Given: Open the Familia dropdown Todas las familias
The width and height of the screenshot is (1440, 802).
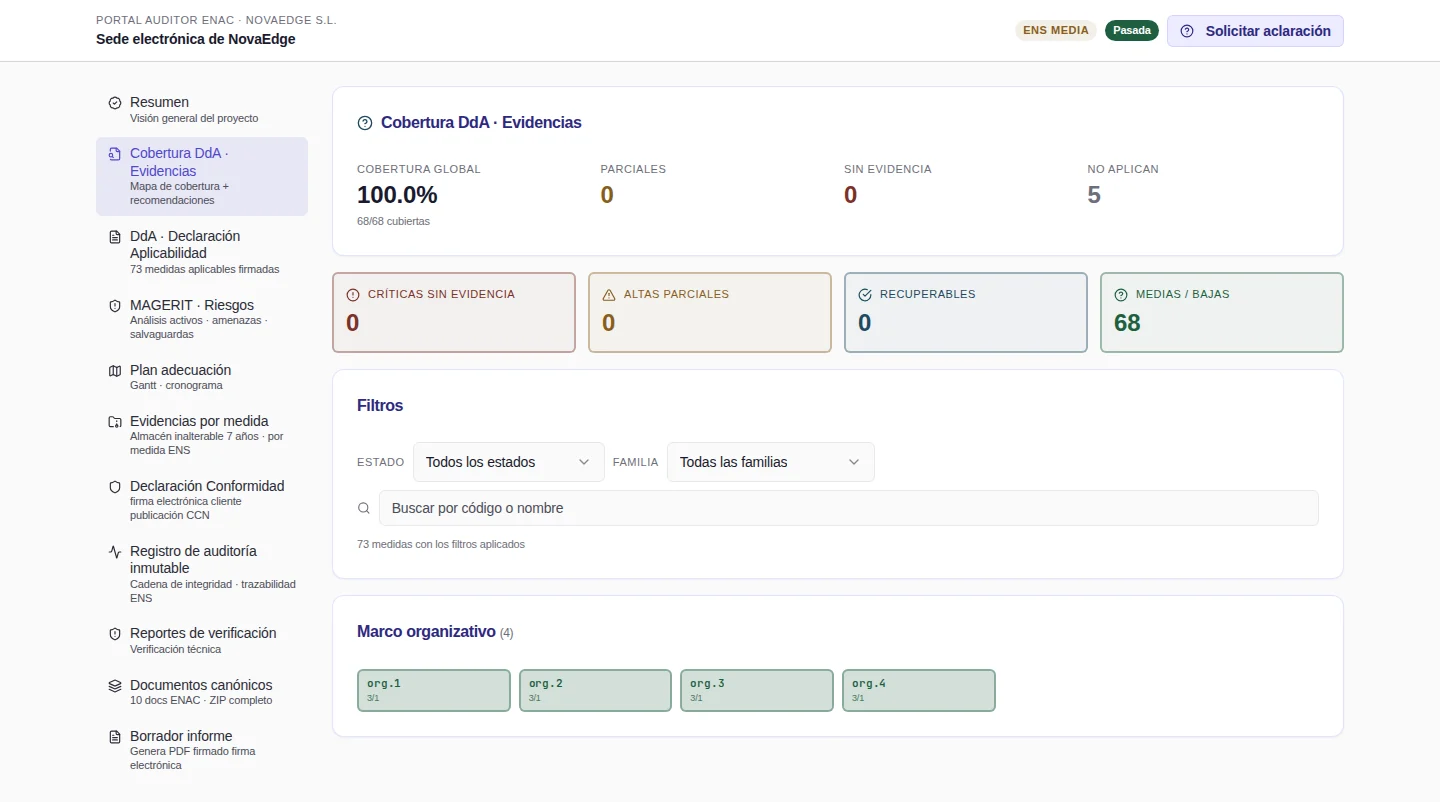Looking at the screenshot, I should 771,462.
